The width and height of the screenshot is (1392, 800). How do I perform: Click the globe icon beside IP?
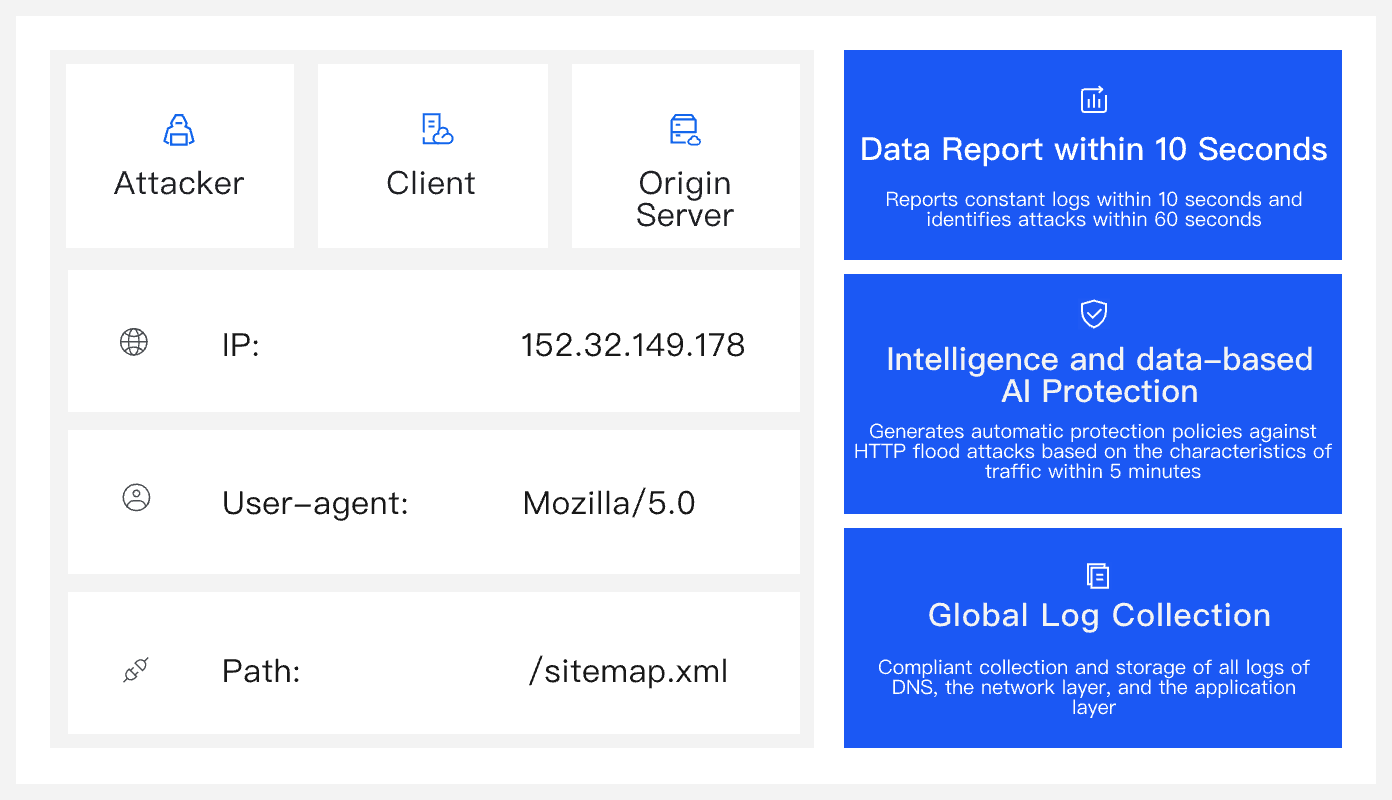[134, 342]
